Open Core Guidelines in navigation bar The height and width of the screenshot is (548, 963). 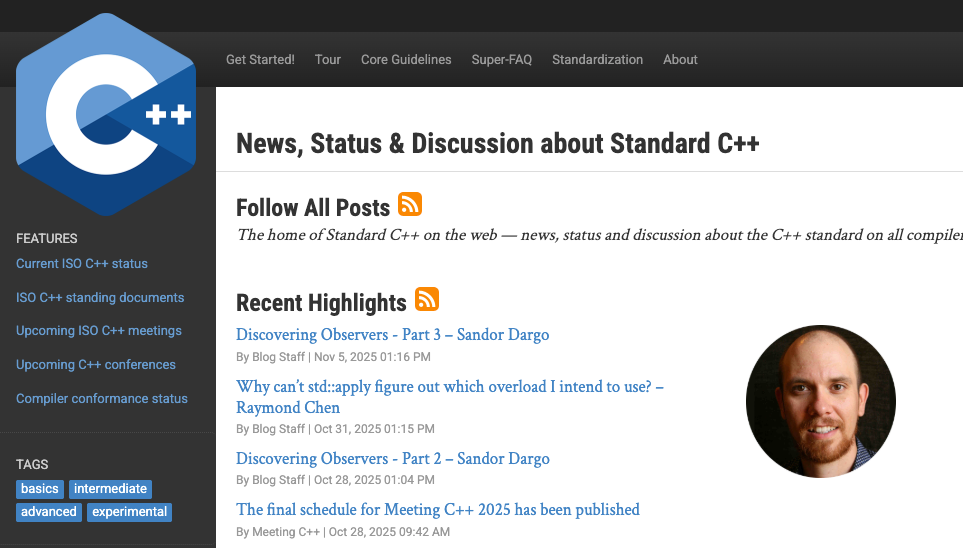(406, 60)
